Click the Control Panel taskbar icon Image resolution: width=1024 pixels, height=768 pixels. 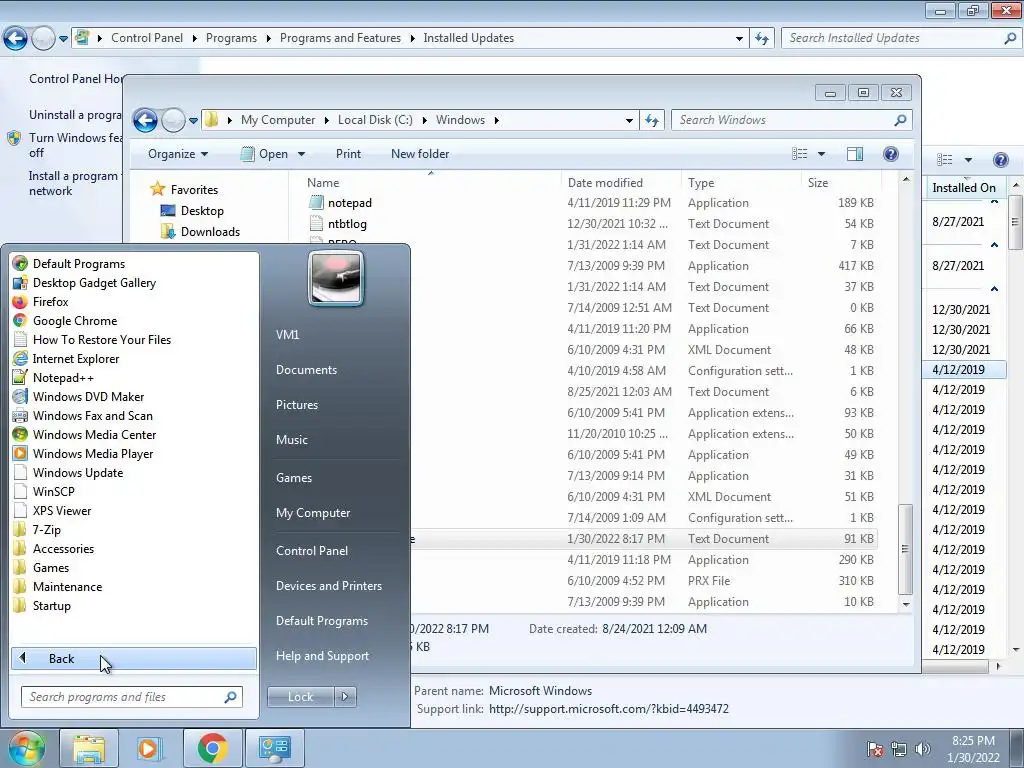[x=274, y=748]
